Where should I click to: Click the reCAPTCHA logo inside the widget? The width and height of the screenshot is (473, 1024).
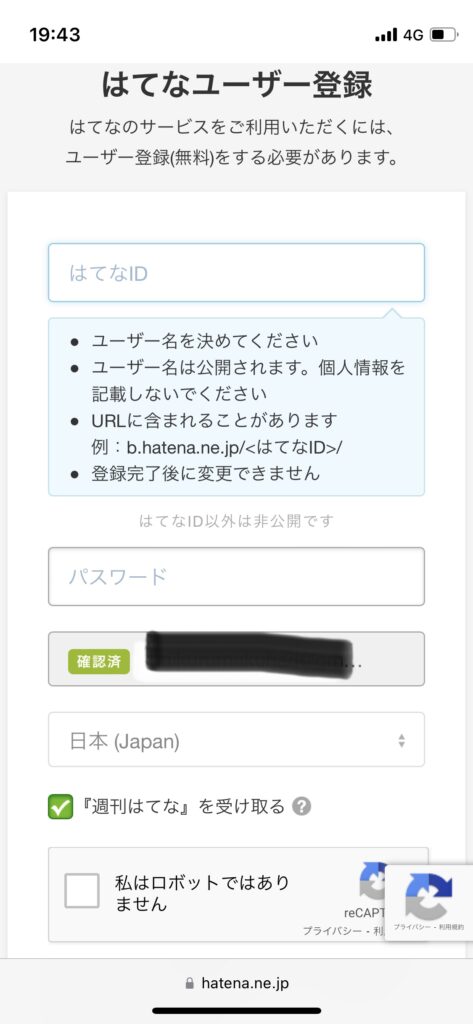tap(373, 882)
